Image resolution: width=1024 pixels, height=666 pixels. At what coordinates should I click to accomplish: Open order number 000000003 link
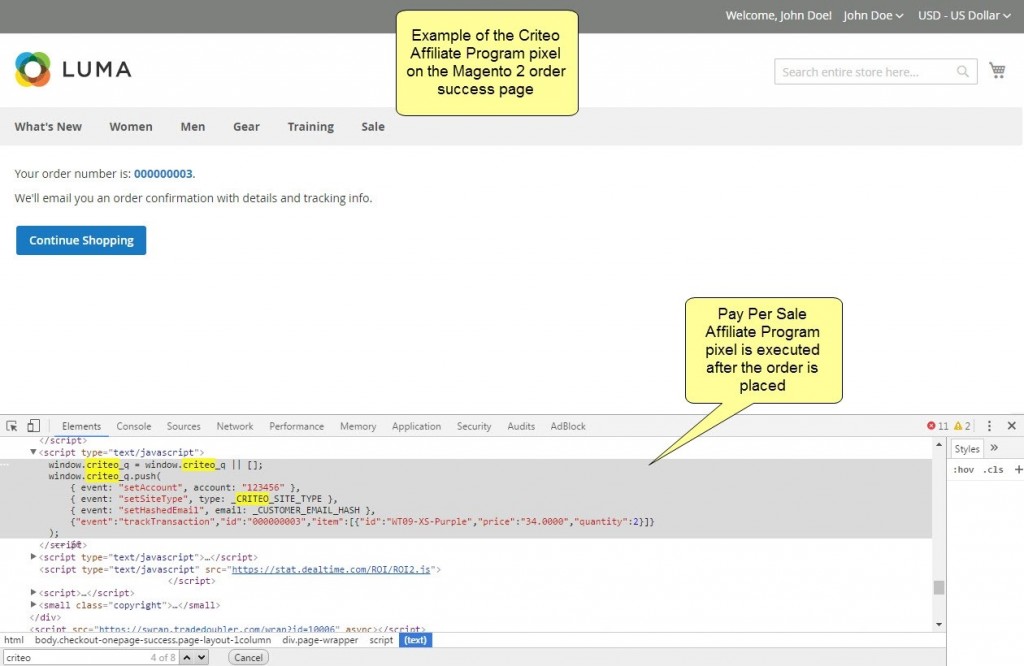click(163, 174)
